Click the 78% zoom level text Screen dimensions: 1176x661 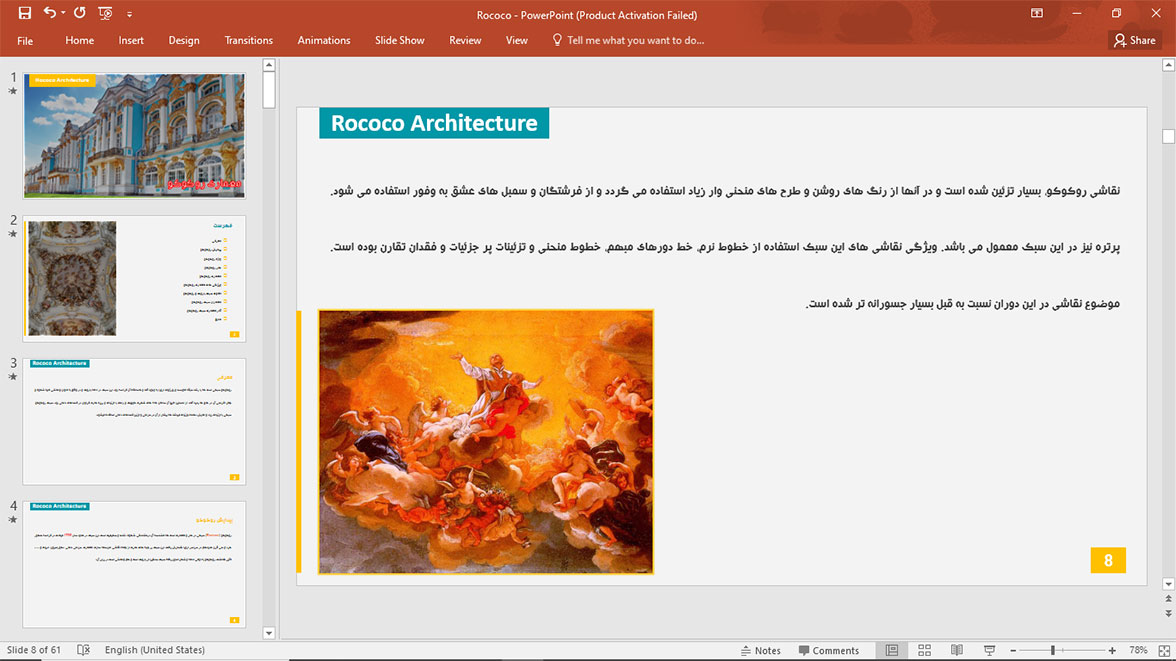(1138, 650)
